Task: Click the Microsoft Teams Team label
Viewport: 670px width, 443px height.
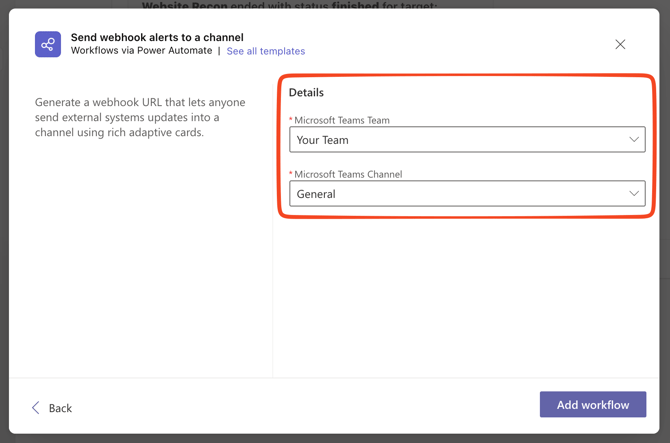Action: click(342, 120)
